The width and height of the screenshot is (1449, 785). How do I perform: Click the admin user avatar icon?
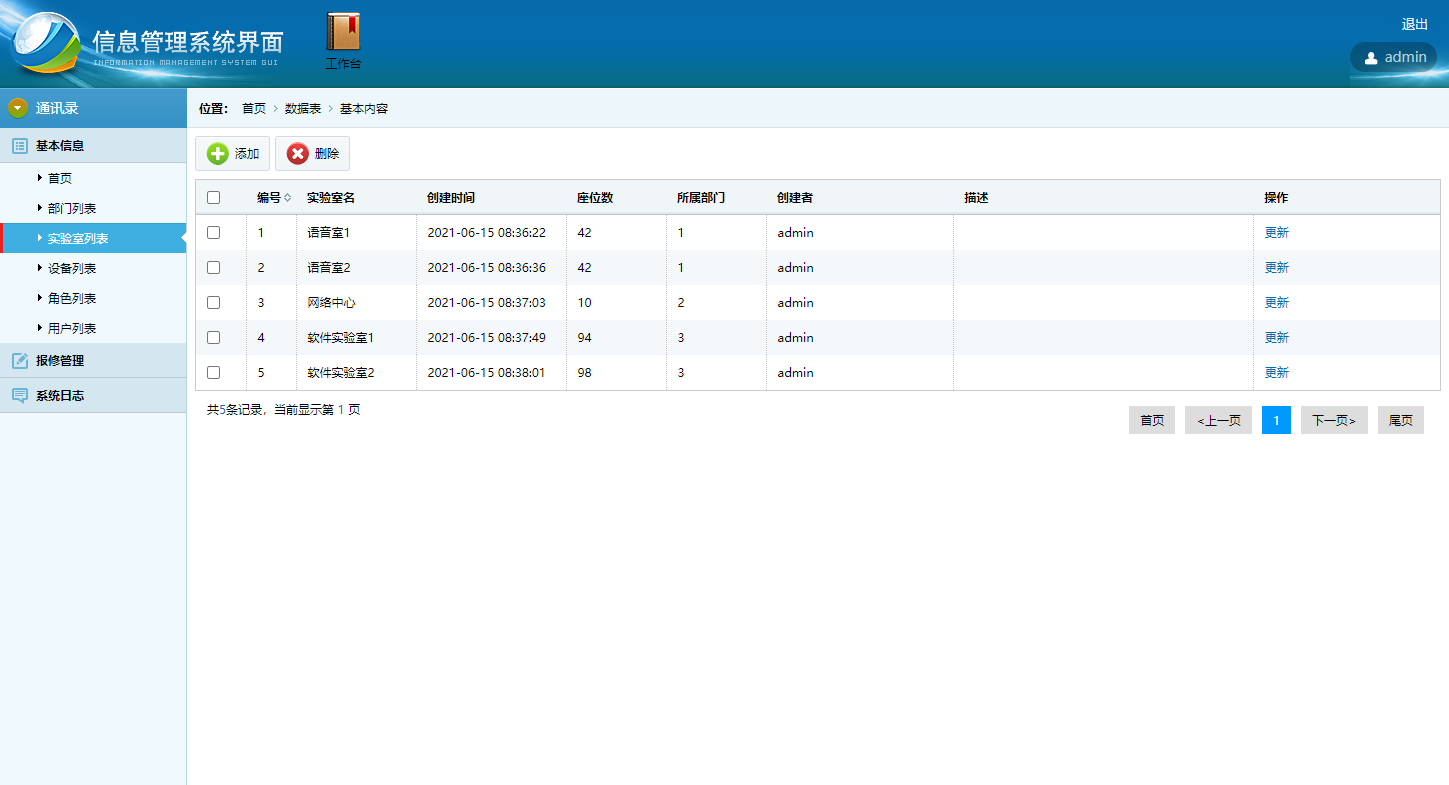(x=1370, y=58)
